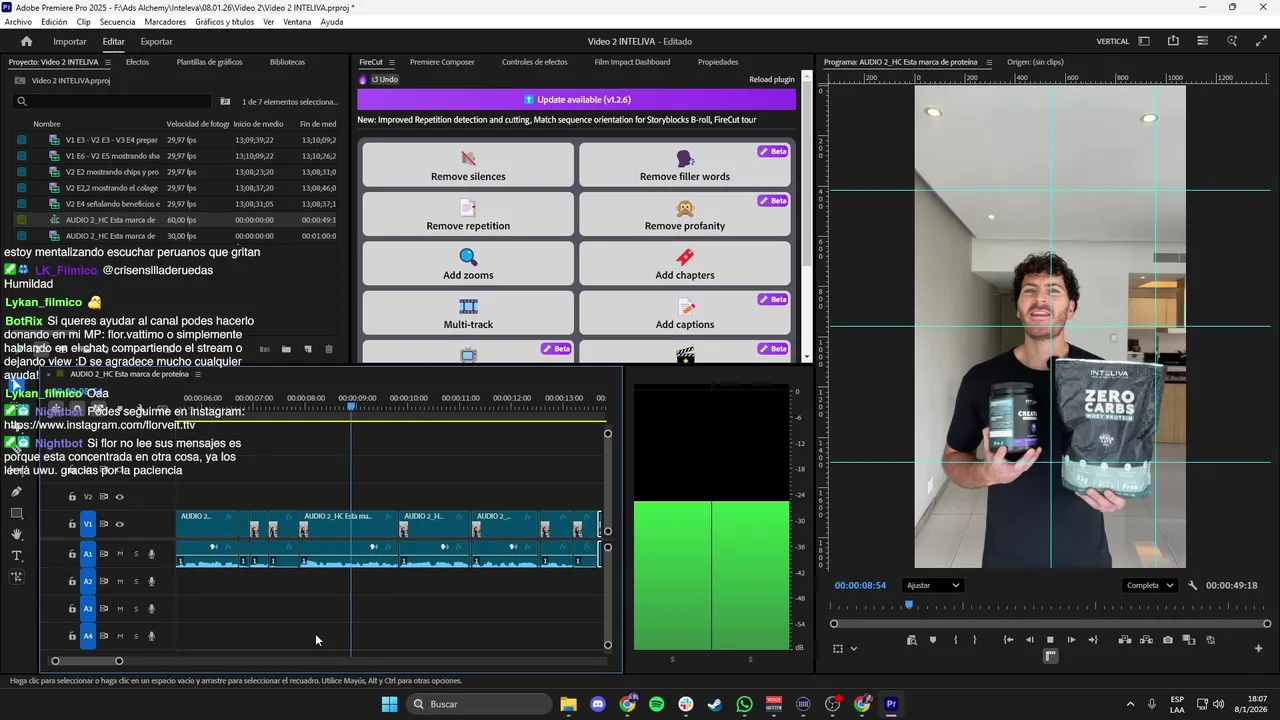Go to In point in program monitor
The width and height of the screenshot is (1280, 720).
coord(1008,640)
